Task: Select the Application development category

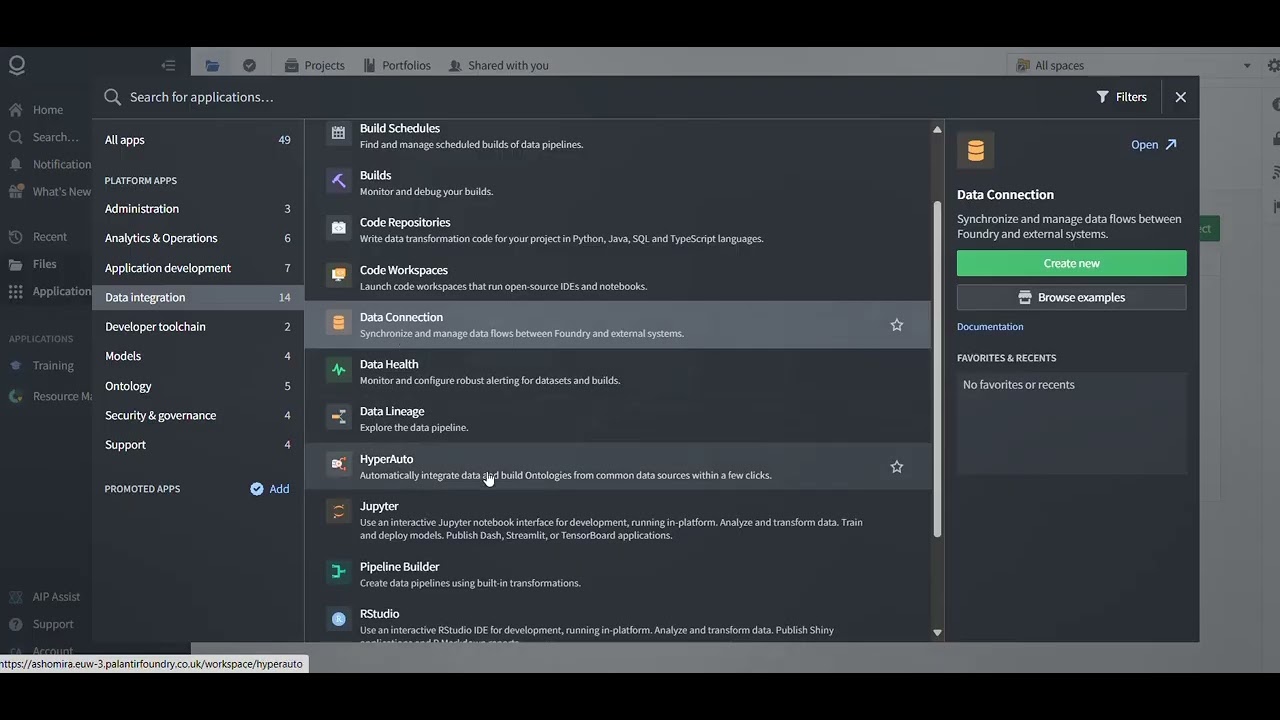Action: [198, 268]
